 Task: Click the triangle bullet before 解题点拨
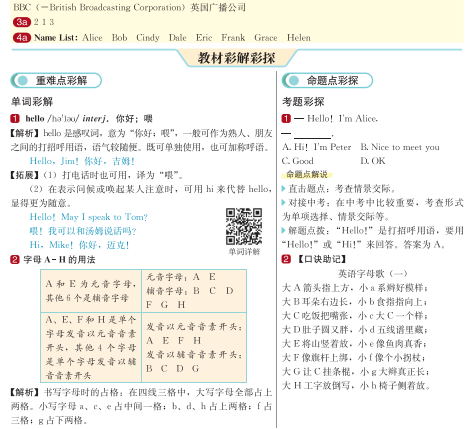pos(284,230)
